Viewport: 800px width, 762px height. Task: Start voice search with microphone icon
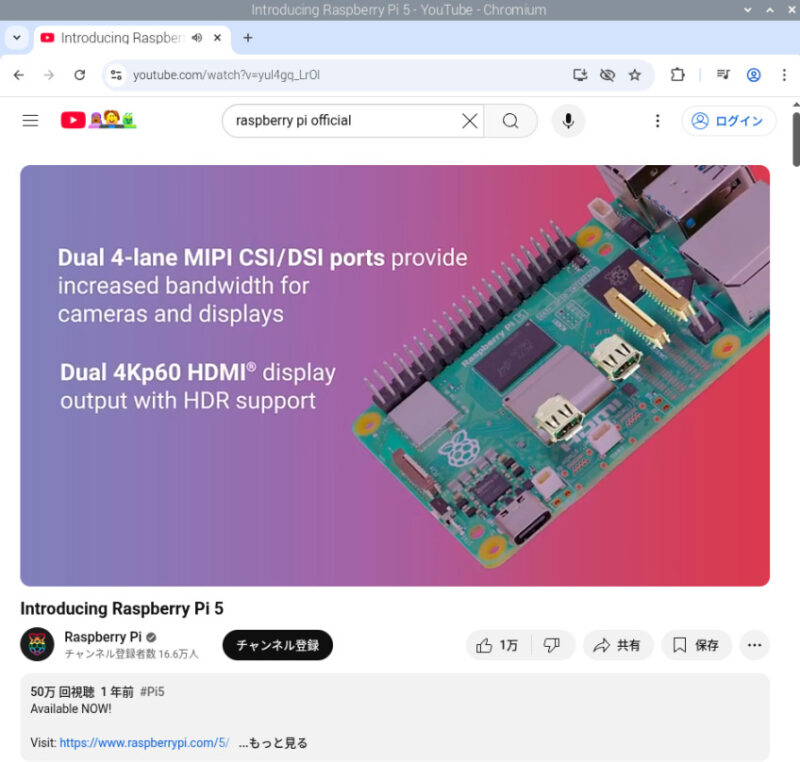click(x=568, y=121)
